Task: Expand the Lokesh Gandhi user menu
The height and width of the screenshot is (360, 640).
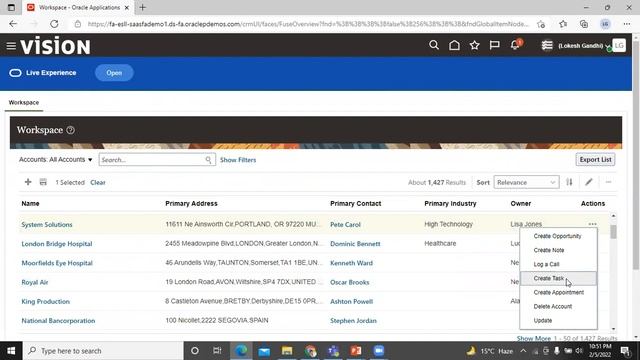Action: point(584,46)
